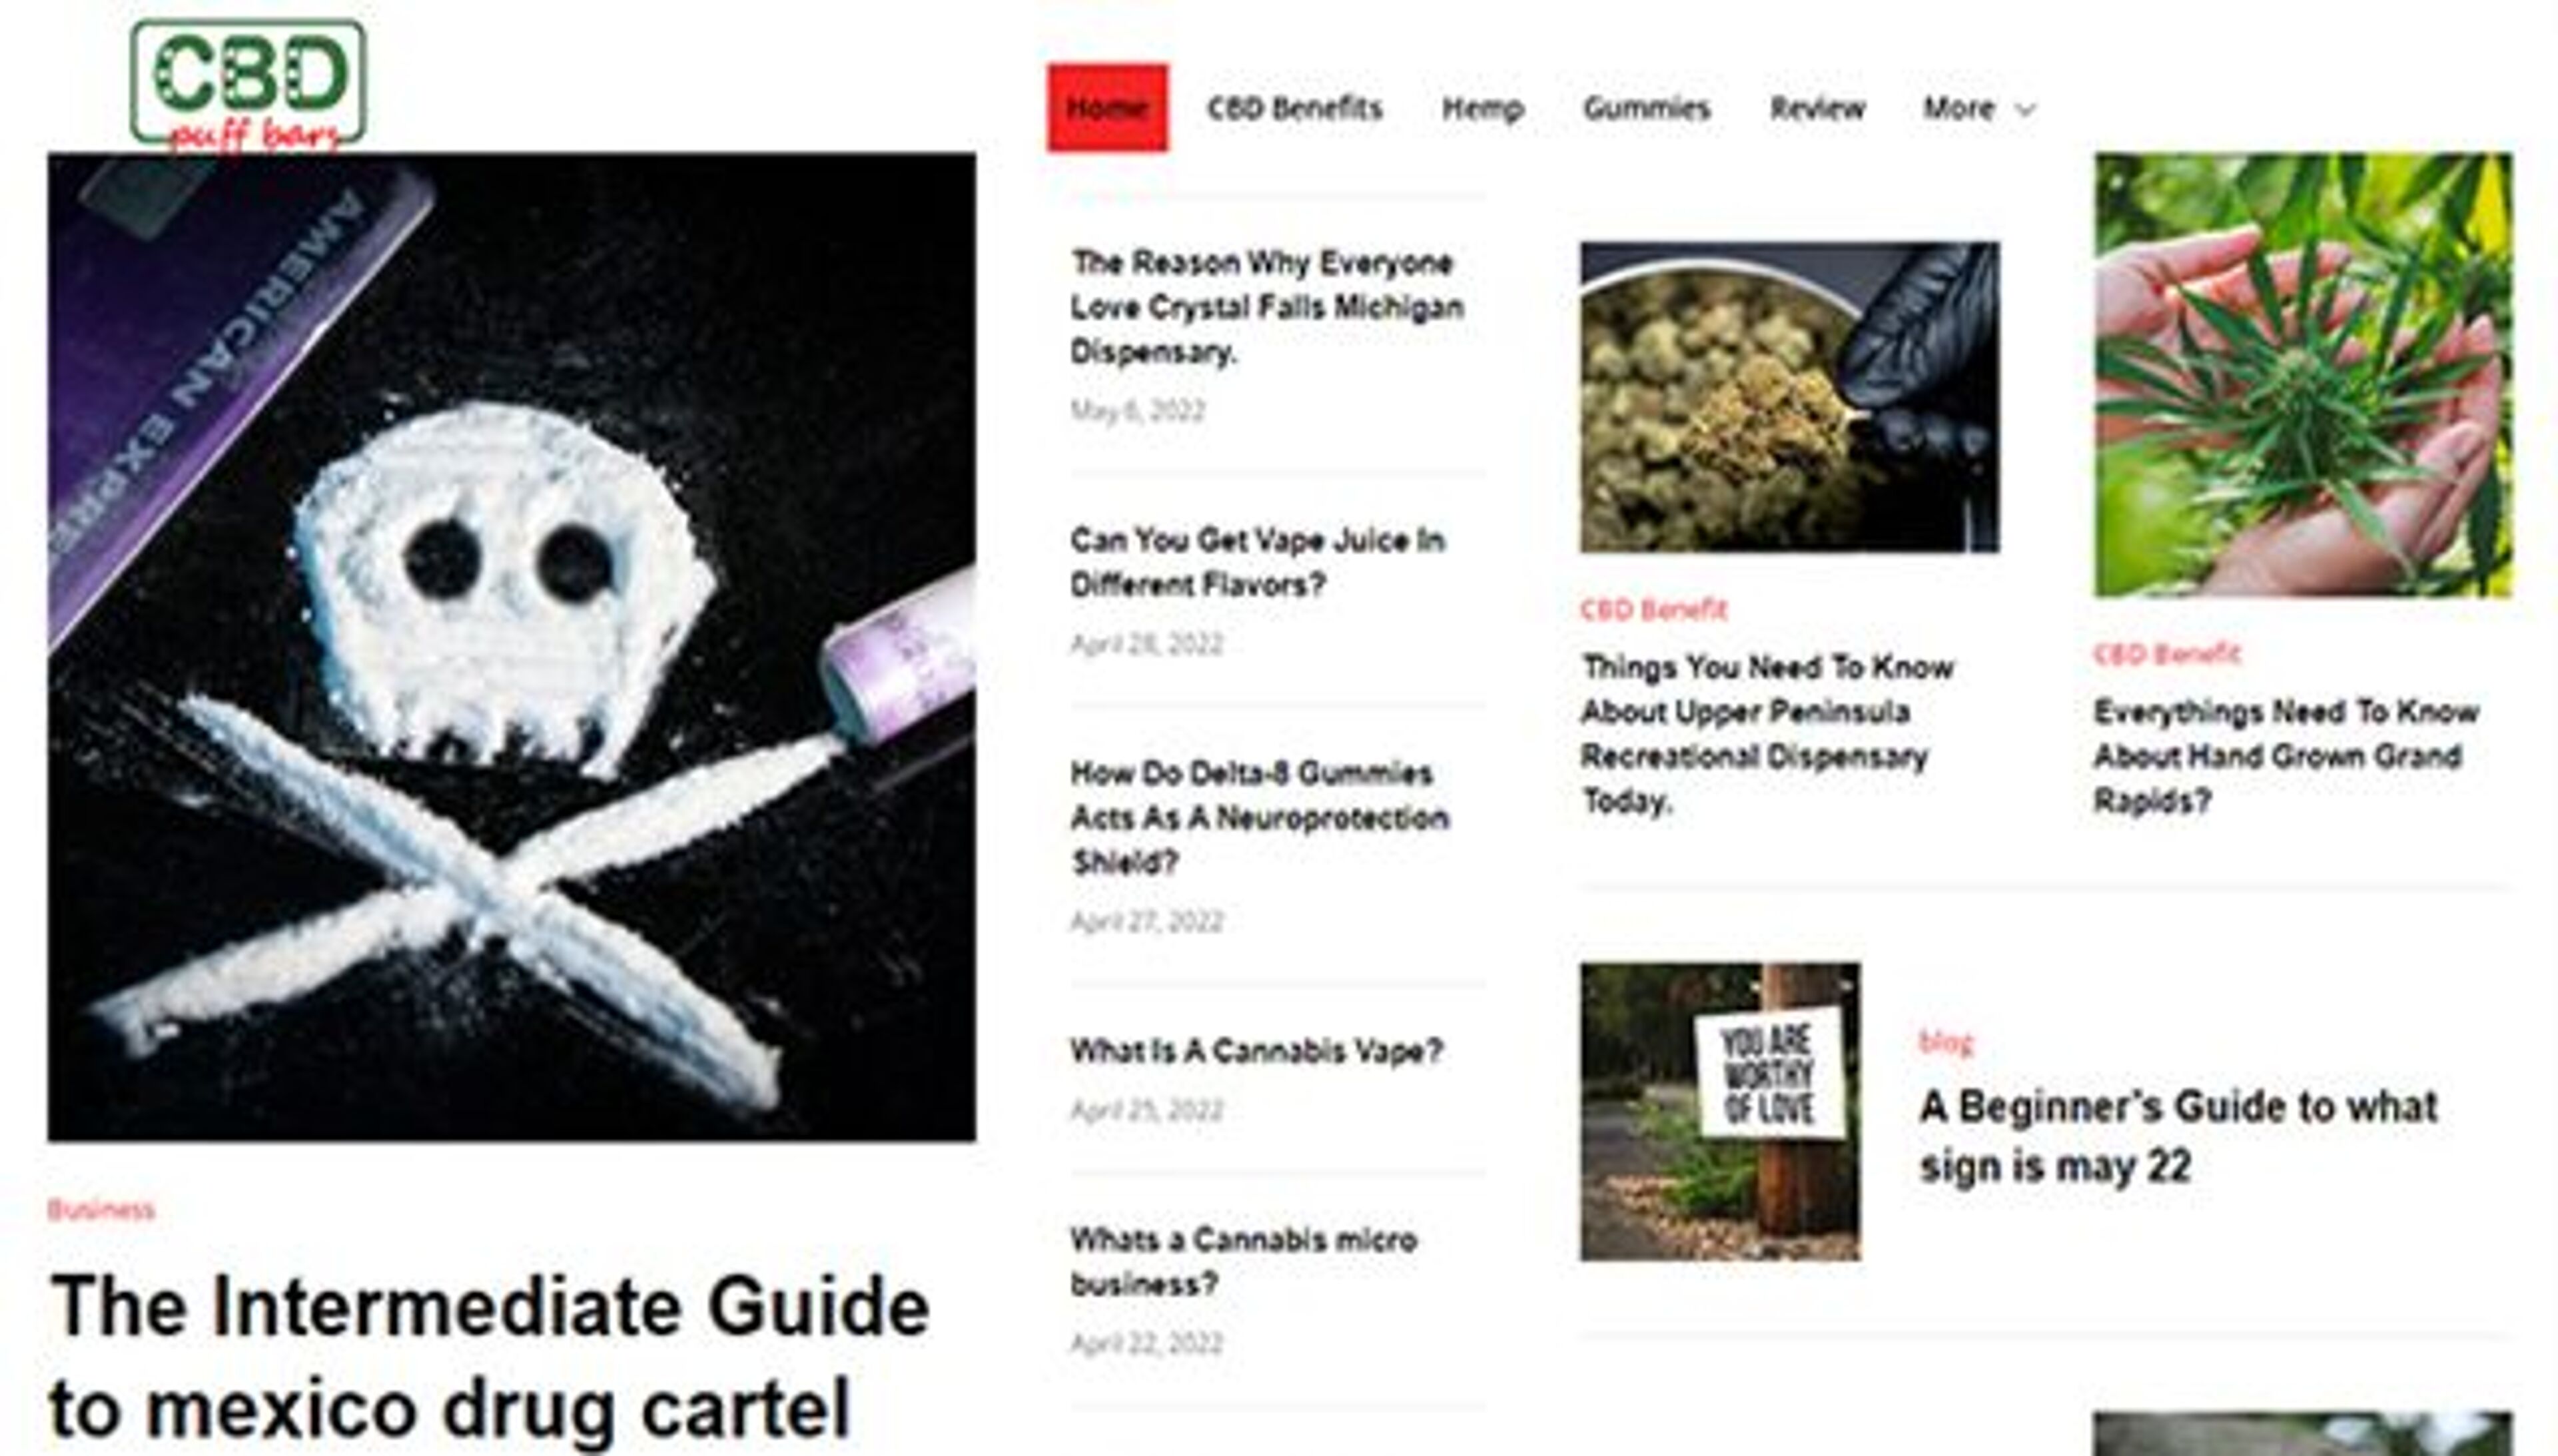Open the Hemp section

(1482, 108)
